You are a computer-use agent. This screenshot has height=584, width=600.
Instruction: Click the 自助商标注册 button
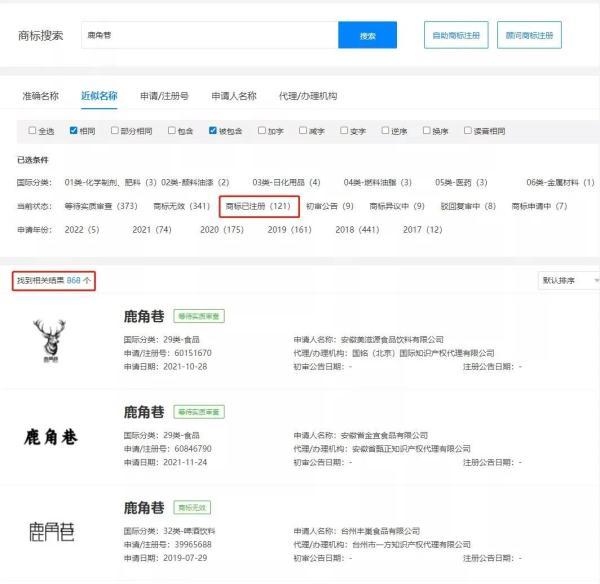coord(456,35)
